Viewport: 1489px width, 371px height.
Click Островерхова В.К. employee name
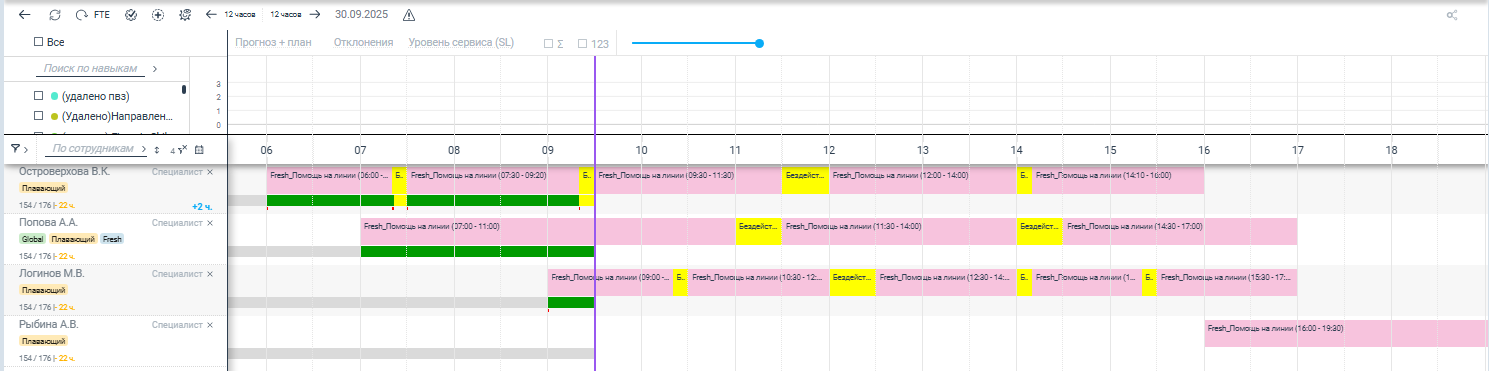click(x=64, y=172)
